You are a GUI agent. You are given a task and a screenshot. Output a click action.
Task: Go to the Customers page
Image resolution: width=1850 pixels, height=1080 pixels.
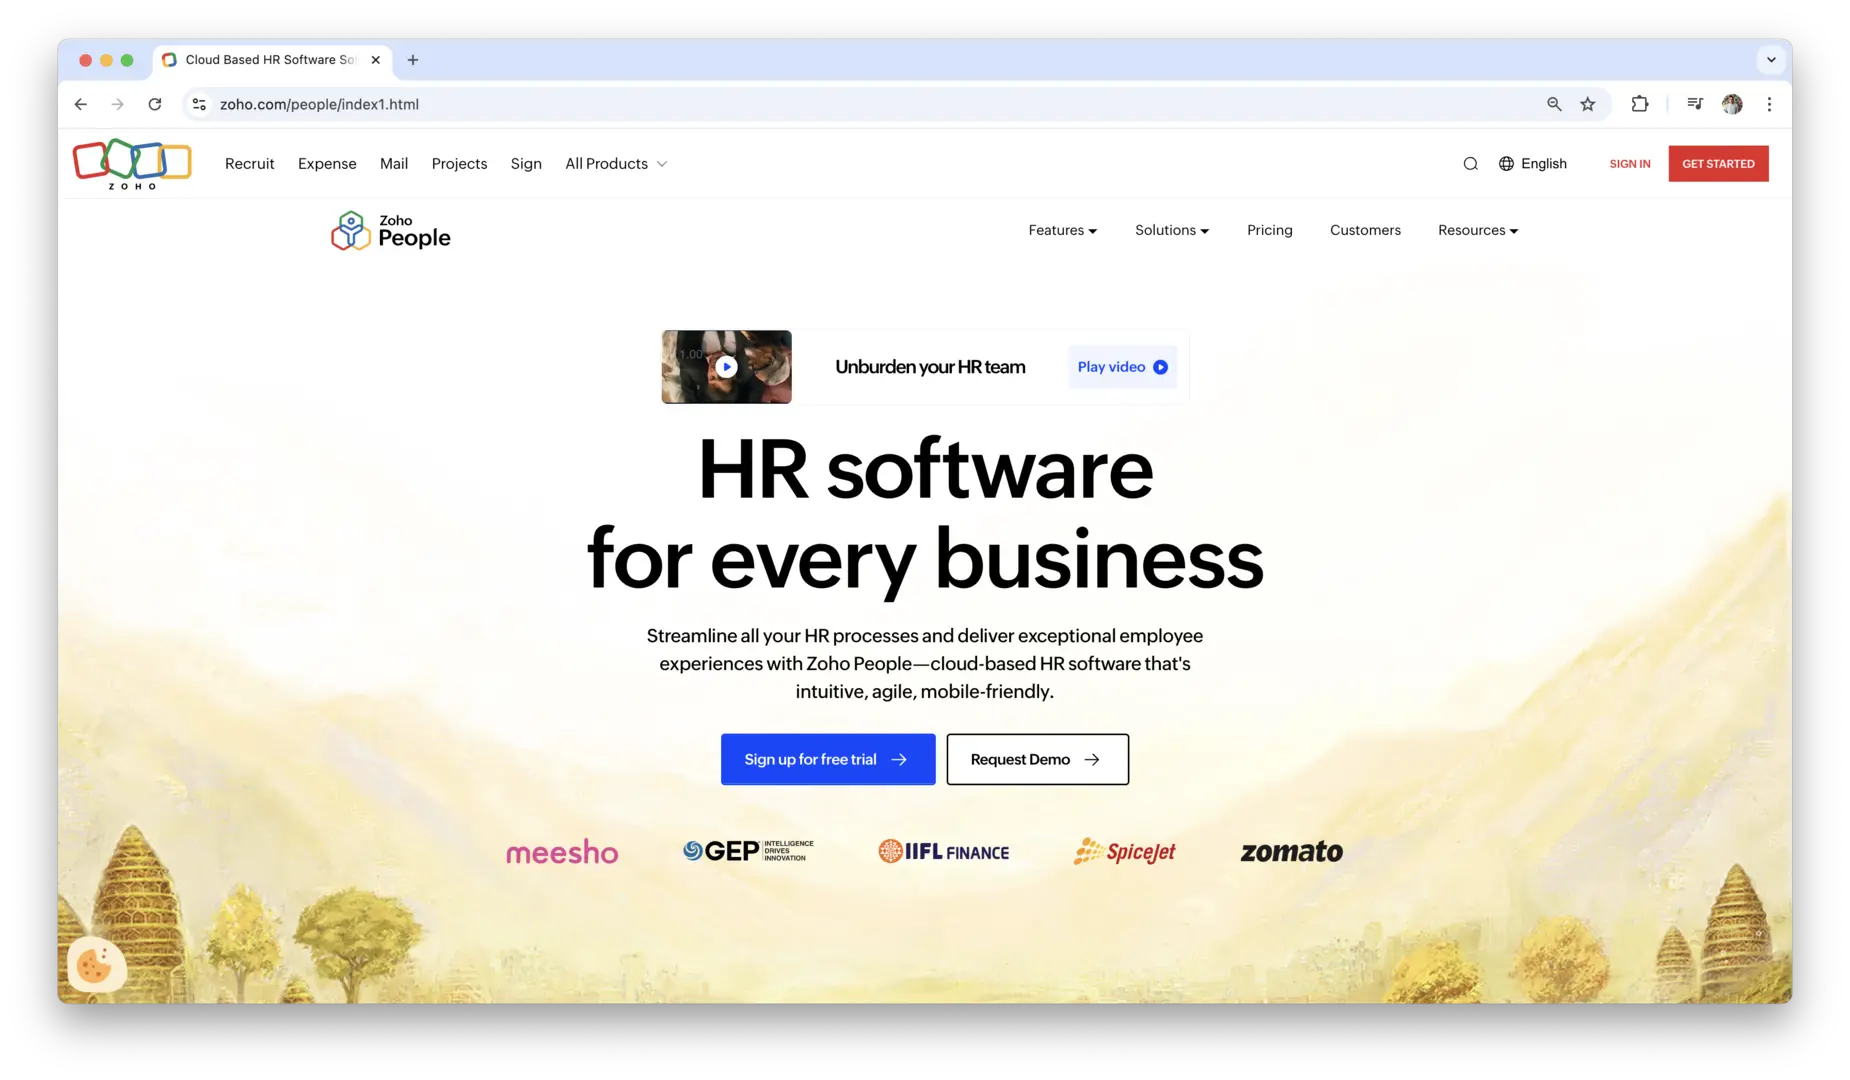pyautogui.click(x=1365, y=230)
